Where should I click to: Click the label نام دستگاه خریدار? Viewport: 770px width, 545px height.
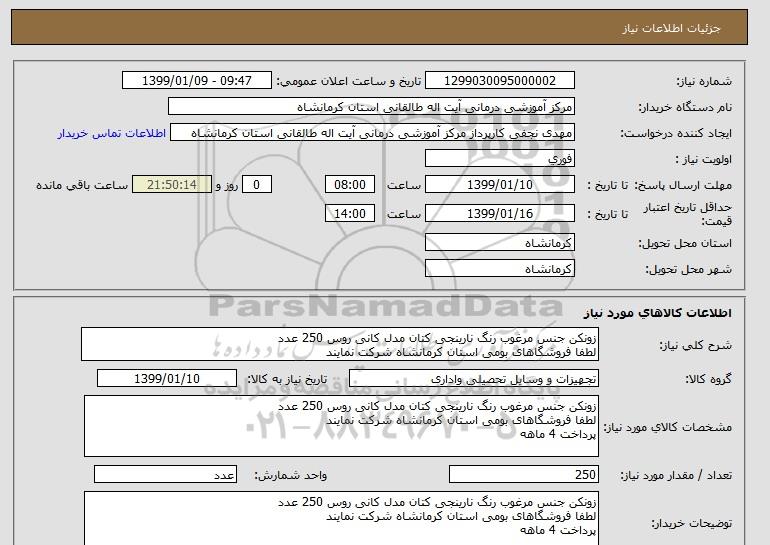point(685,108)
